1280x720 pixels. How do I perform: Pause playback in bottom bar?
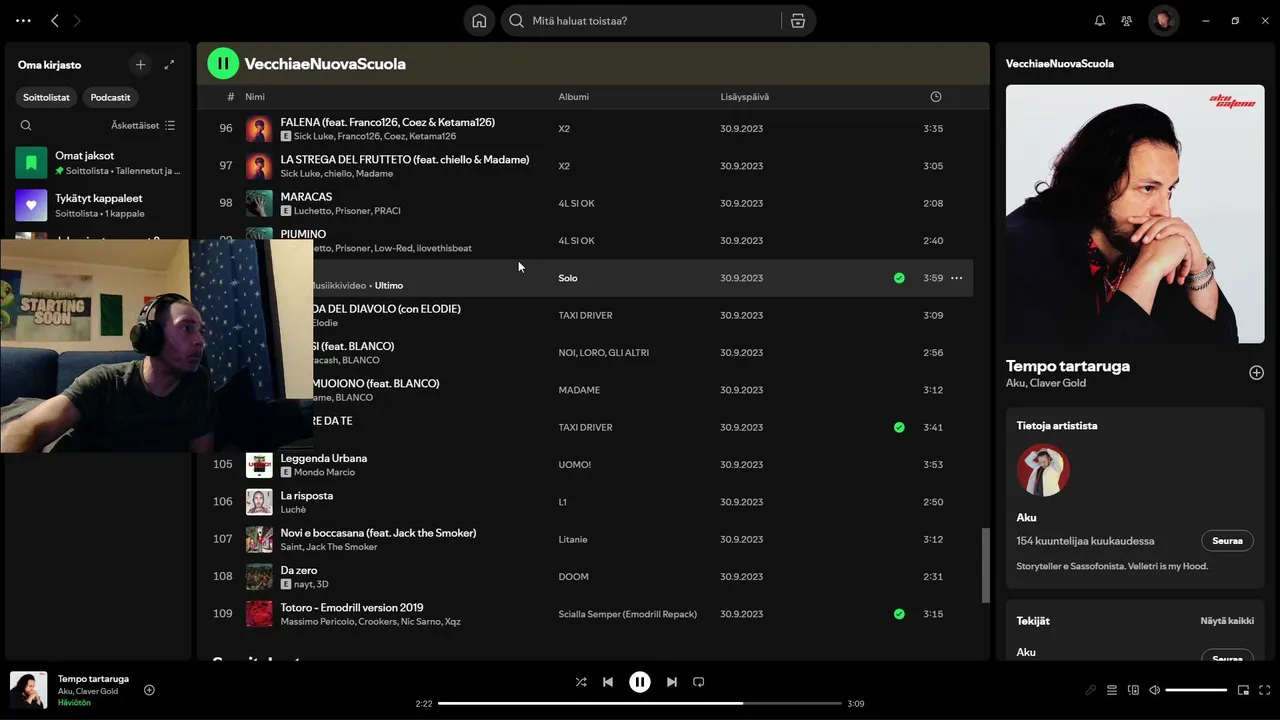tap(640, 682)
